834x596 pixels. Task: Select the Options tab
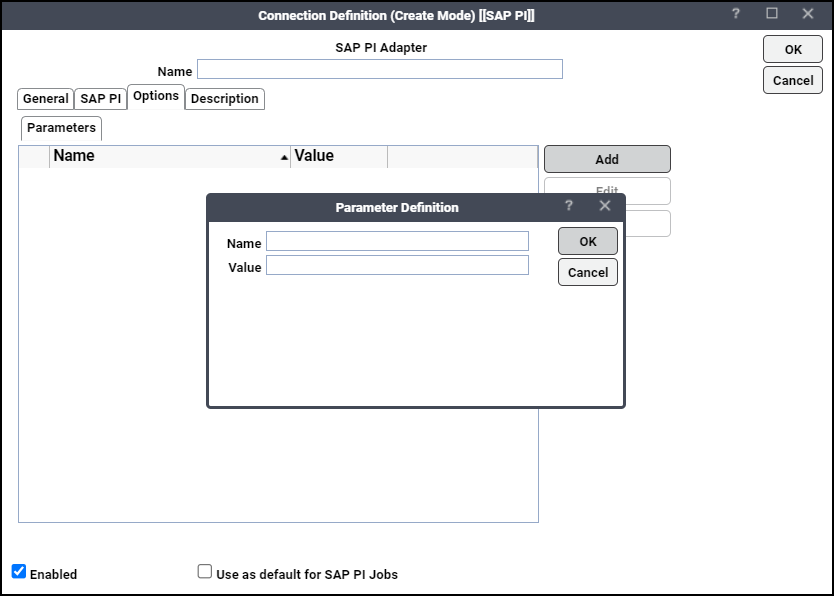156,97
